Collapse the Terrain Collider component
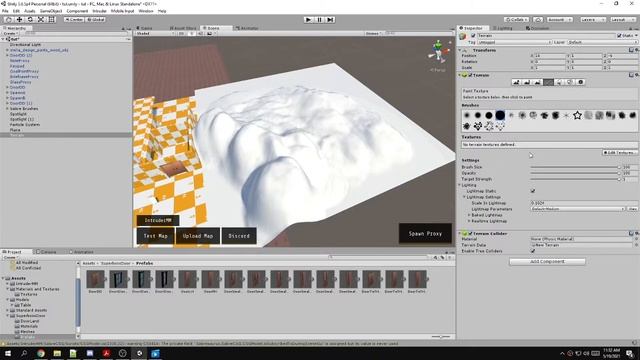The width and height of the screenshot is (640, 360). pos(460,233)
